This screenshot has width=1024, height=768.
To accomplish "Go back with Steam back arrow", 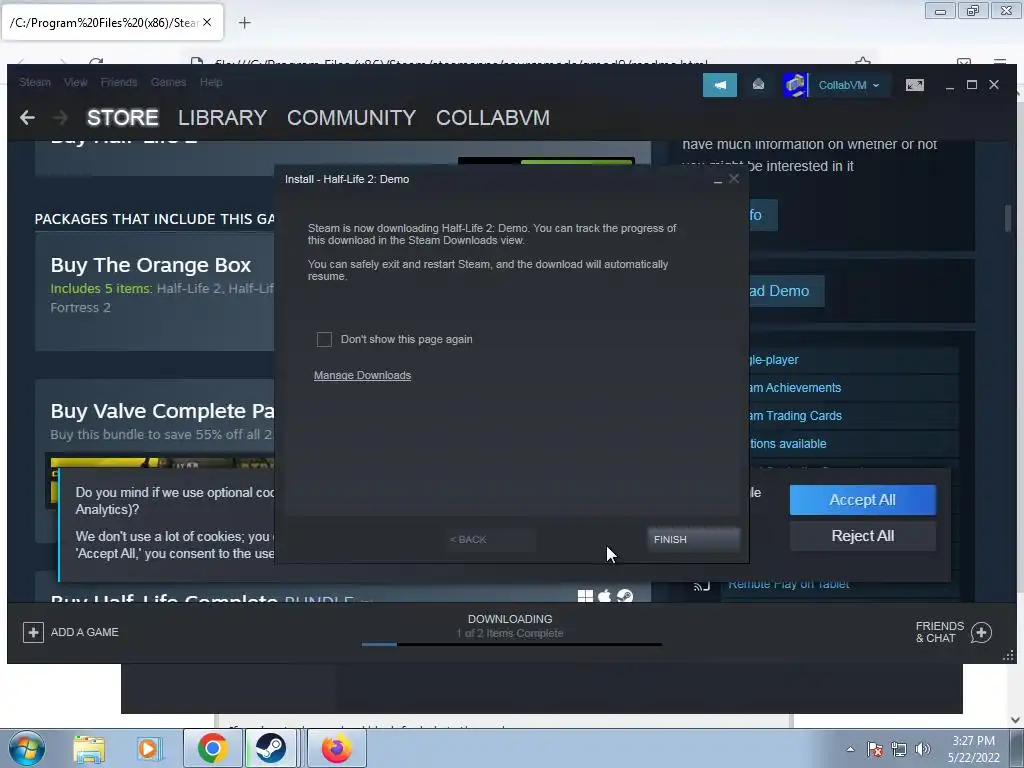I will (27, 118).
